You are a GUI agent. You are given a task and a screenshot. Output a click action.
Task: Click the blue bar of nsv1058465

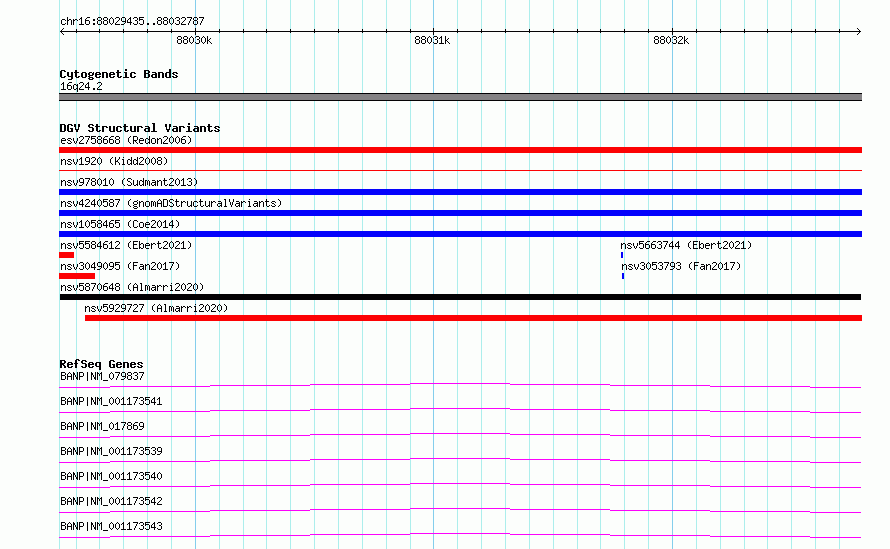tap(460, 234)
